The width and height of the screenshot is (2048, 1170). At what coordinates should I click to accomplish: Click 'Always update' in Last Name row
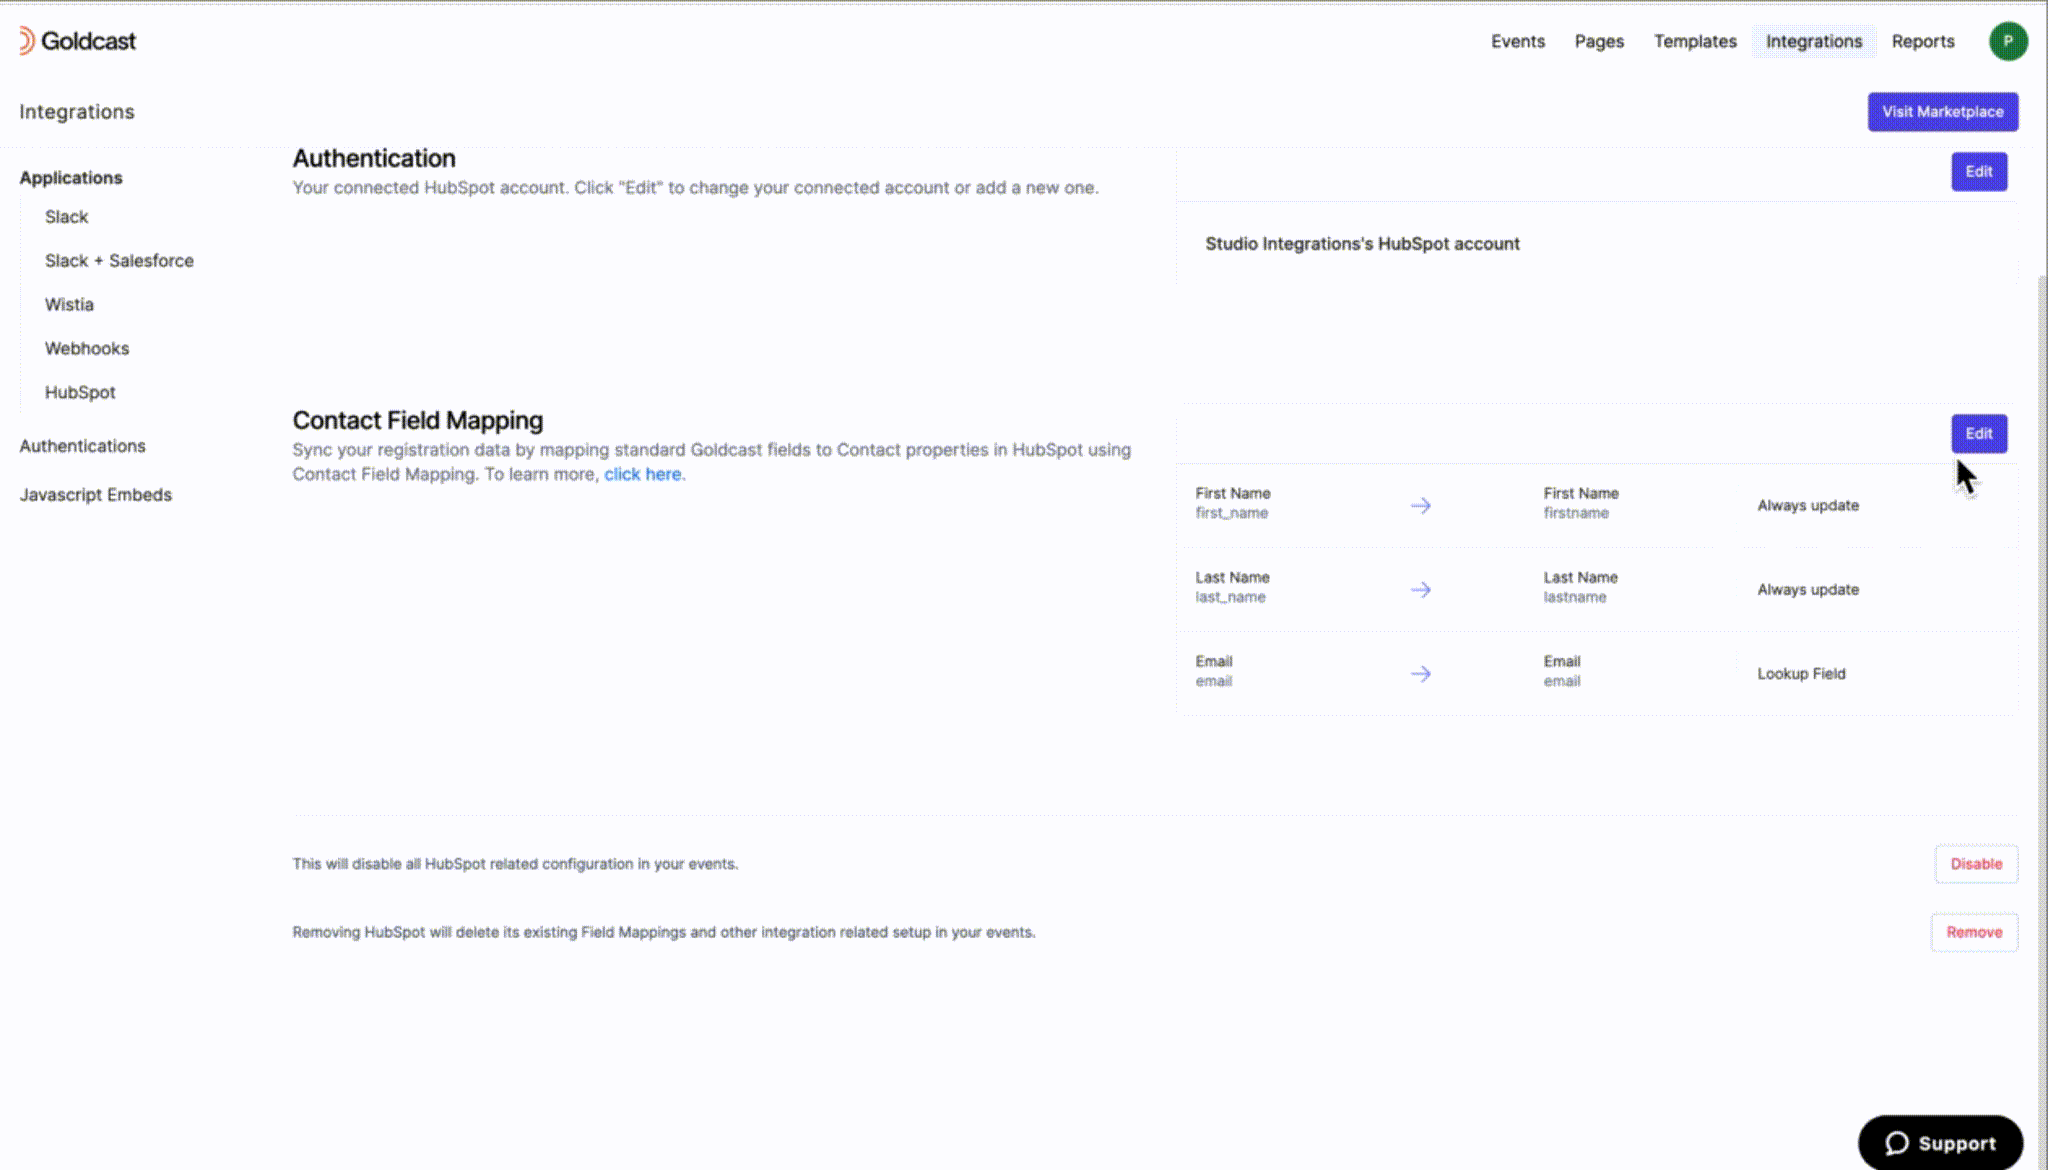(x=1808, y=589)
